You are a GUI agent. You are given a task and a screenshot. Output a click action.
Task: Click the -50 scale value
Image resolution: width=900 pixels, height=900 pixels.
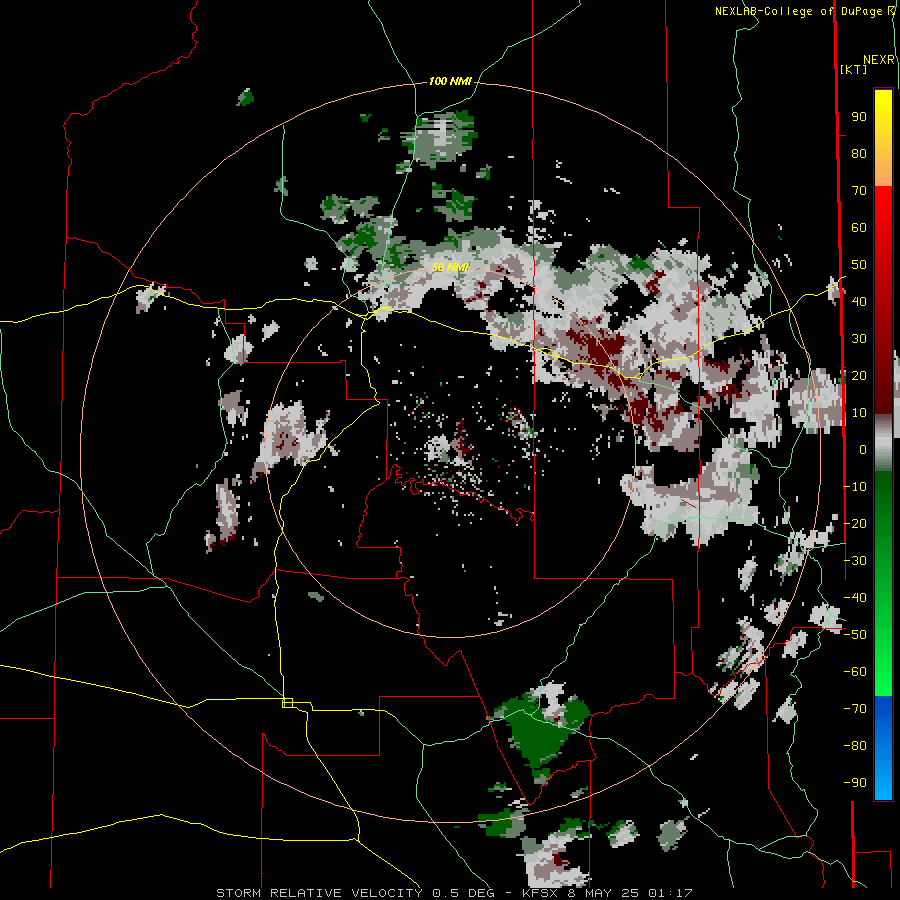[x=855, y=635]
